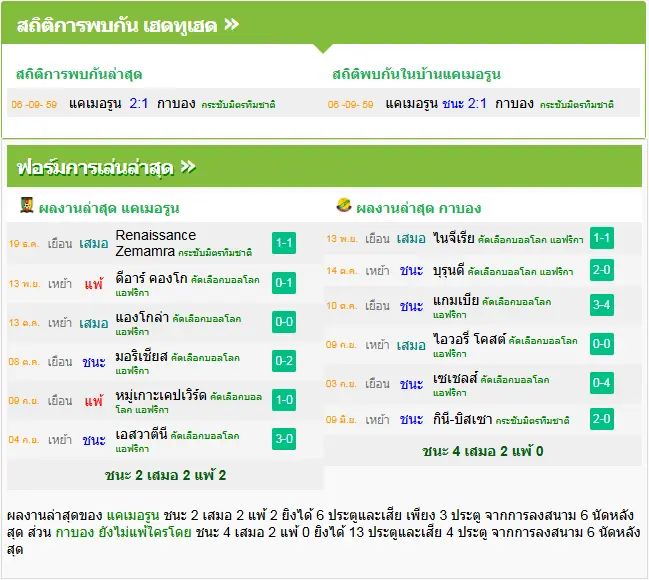
Task: Click the 14 ต.ค. date in Gabon results
Action: click(341, 271)
